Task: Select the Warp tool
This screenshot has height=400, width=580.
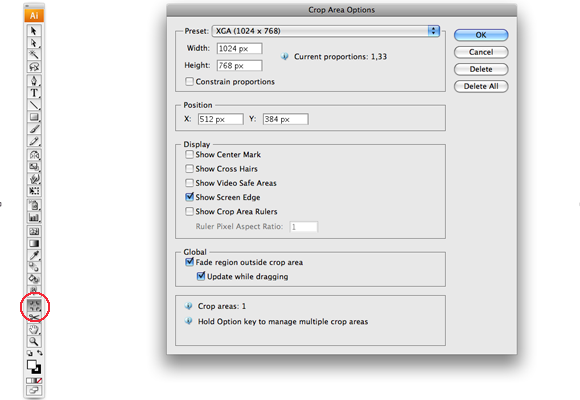Action: point(34,179)
